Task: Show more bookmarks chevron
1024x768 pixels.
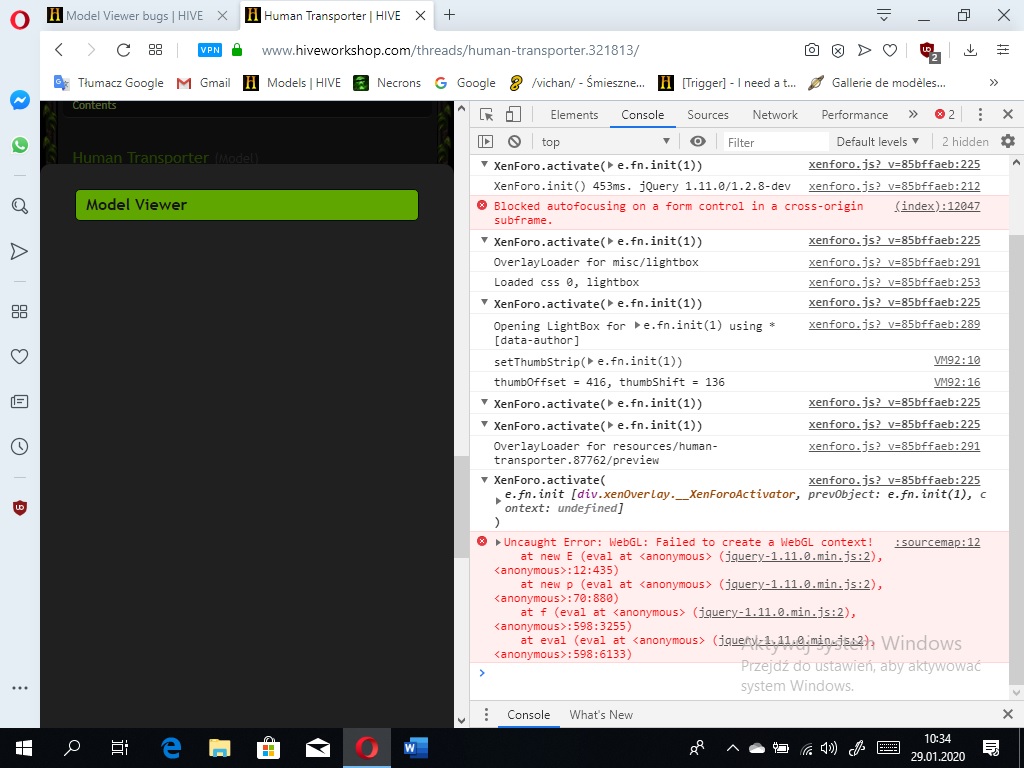Action: [994, 82]
